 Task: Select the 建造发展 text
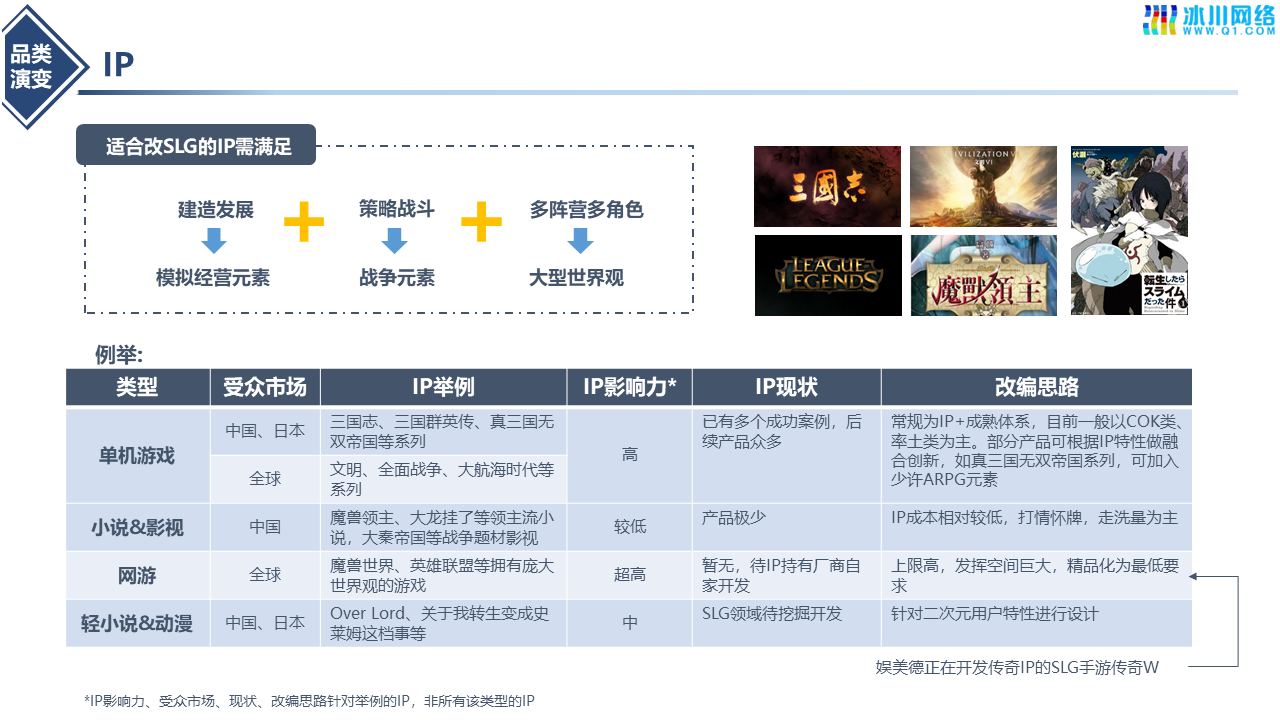tap(216, 210)
